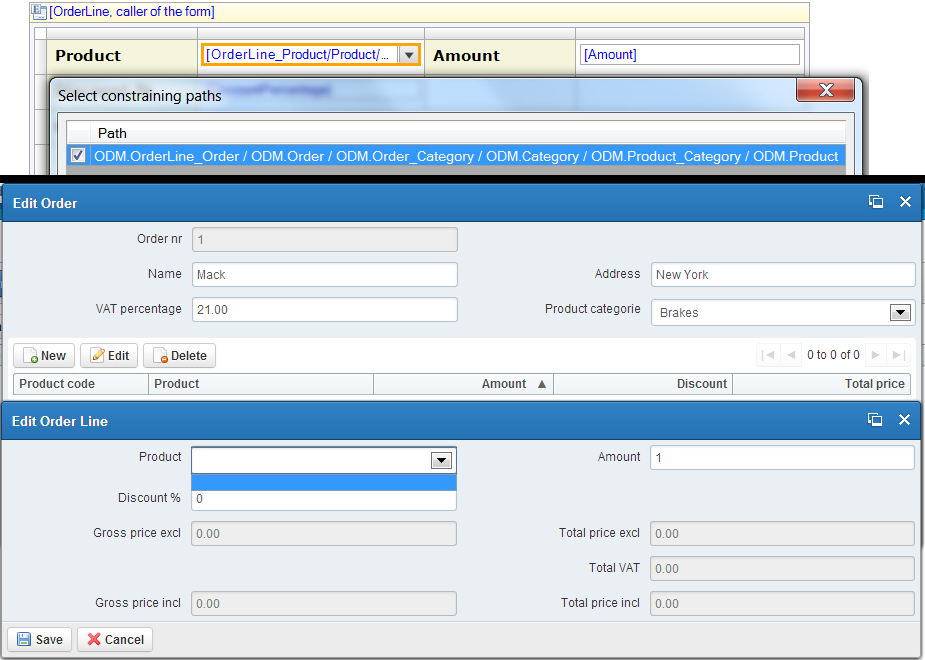The image size is (925, 660).
Task: Toggle the checkbox on the ODM.OrderLine_Order path row
Action: point(77,156)
